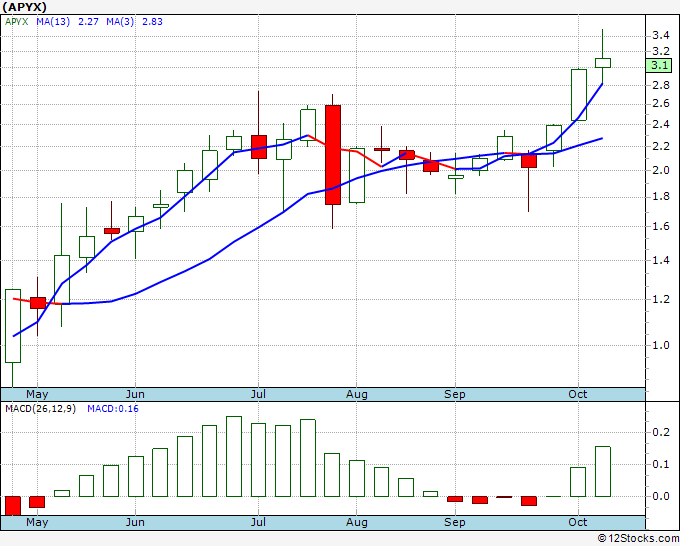680x546 pixels.
Task: Click the 2.0 price axis label
Action: (x=660, y=170)
